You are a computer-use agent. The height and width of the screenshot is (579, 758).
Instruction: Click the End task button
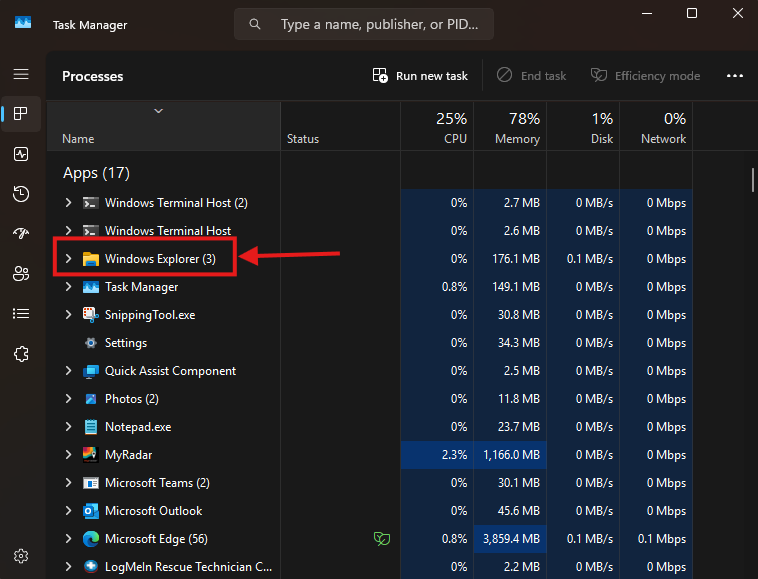click(532, 76)
